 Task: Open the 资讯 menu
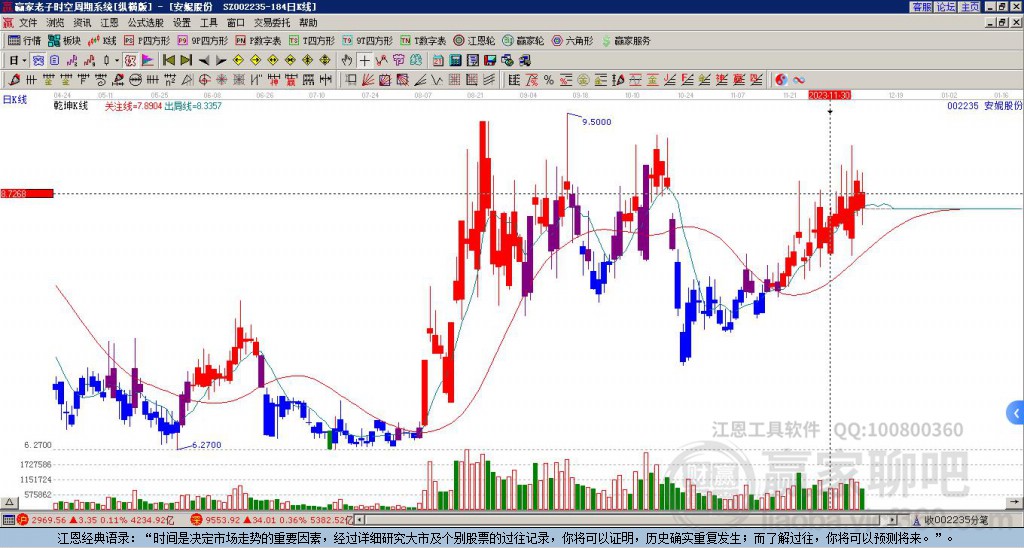[x=82, y=23]
